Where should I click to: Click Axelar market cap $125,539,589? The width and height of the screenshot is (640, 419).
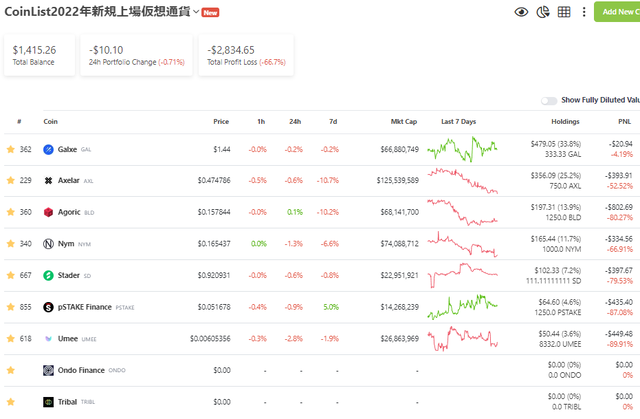click(x=398, y=180)
